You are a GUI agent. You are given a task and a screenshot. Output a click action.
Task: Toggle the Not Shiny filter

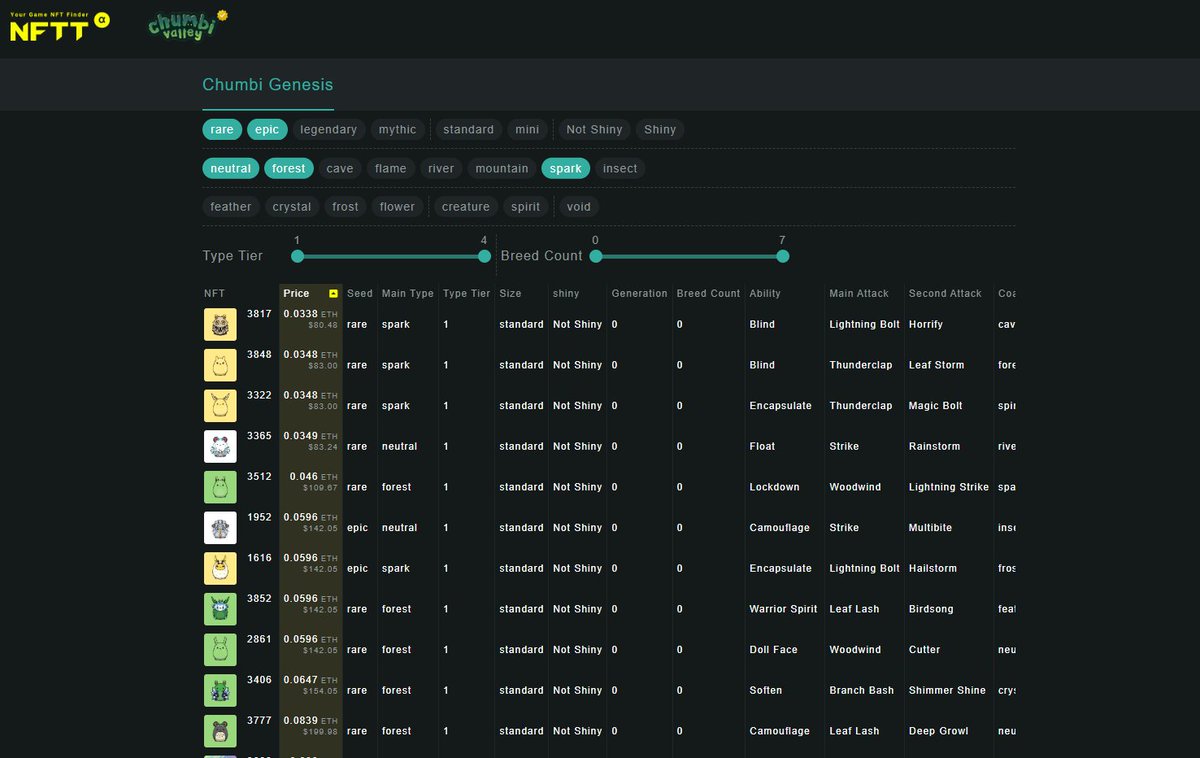594,129
